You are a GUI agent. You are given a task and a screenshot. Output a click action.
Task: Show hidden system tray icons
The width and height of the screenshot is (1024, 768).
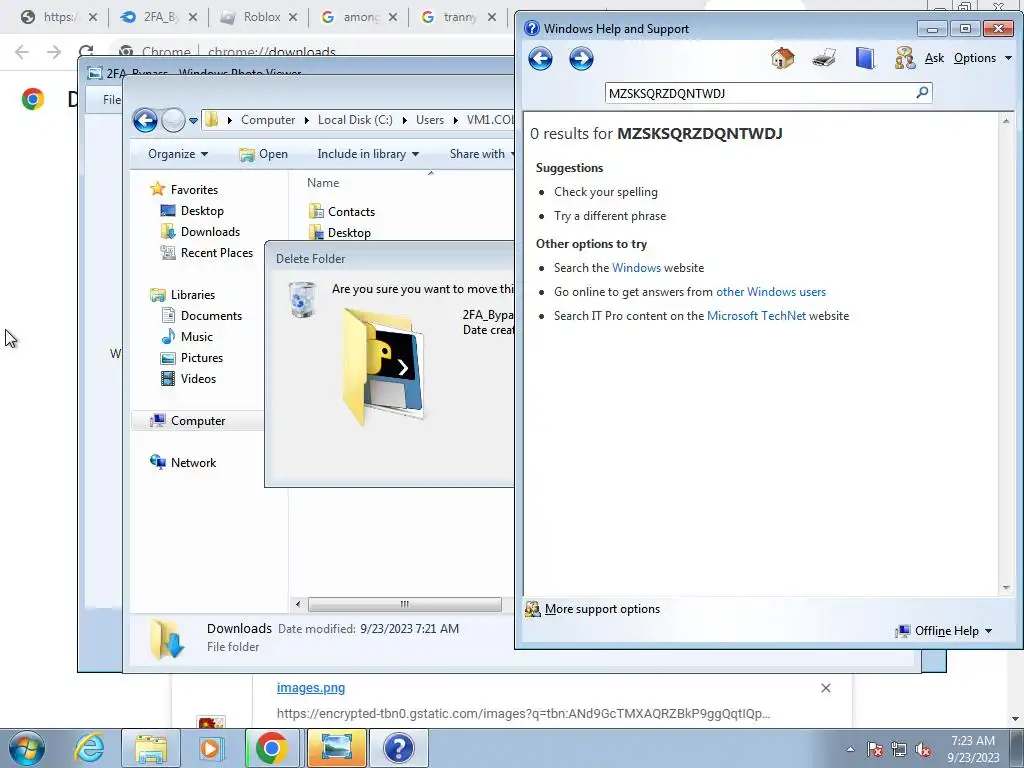(850, 749)
